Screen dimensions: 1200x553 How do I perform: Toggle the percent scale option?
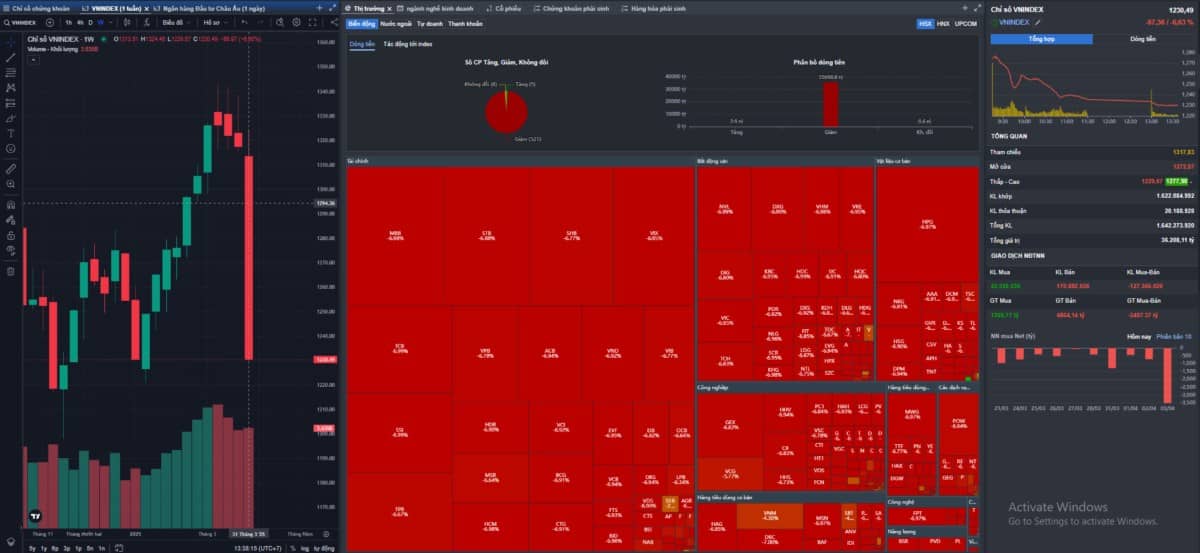point(294,548)
